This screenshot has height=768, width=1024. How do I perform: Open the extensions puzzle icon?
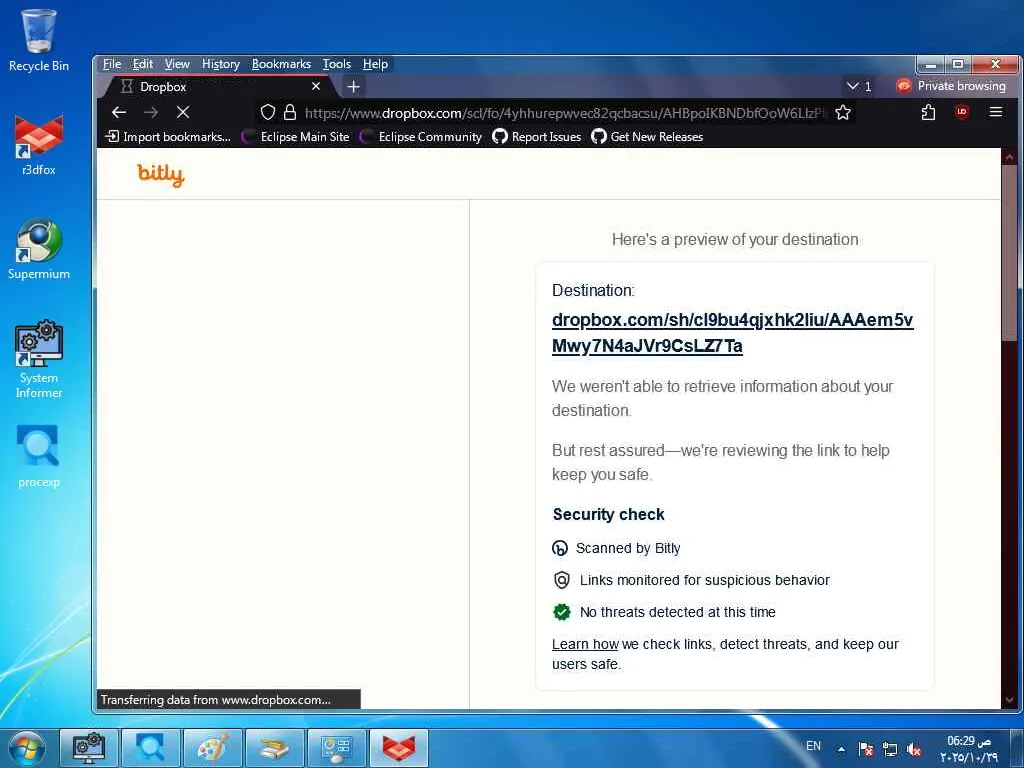[x=928, y=112]
